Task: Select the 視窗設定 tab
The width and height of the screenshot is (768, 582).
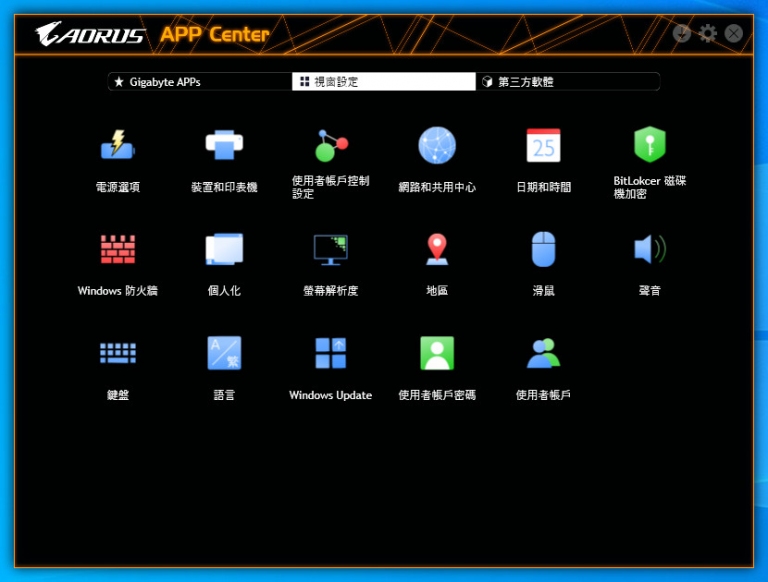Action: 384,82
